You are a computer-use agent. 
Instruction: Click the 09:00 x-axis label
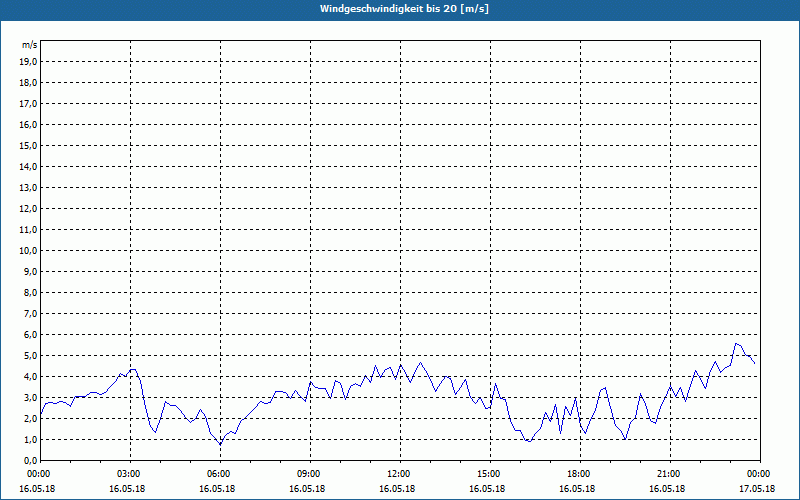click(x=308, y=474)
